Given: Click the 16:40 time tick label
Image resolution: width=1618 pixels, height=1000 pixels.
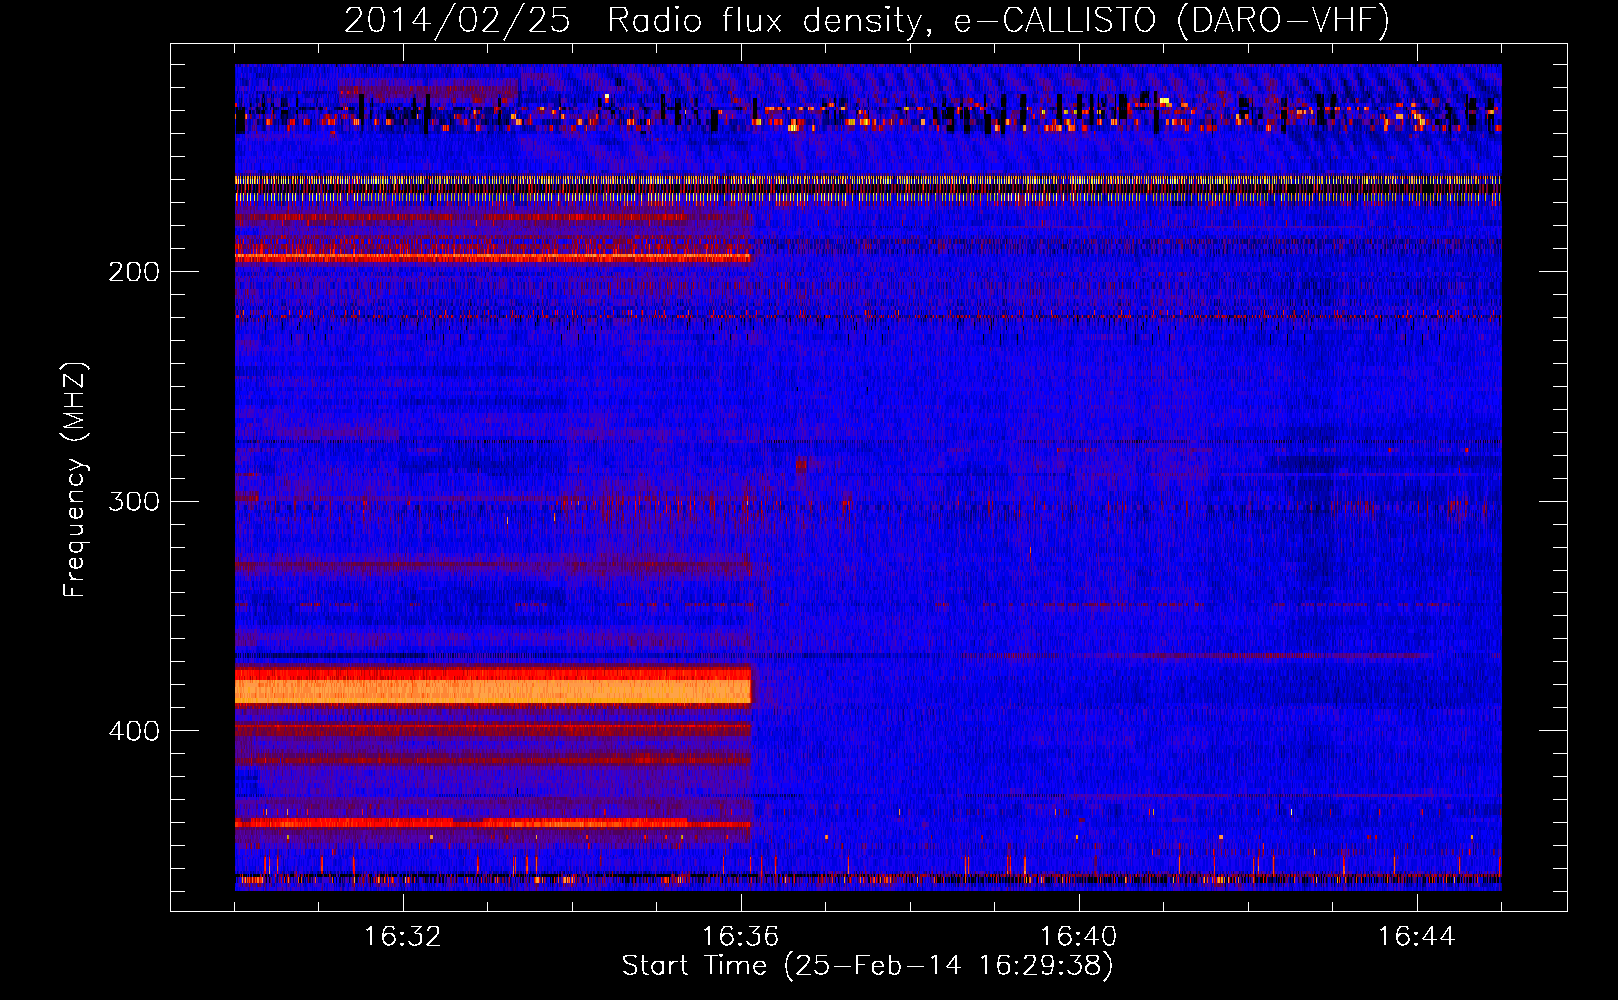Looking at the screenshot, I should click(1078, 937).
